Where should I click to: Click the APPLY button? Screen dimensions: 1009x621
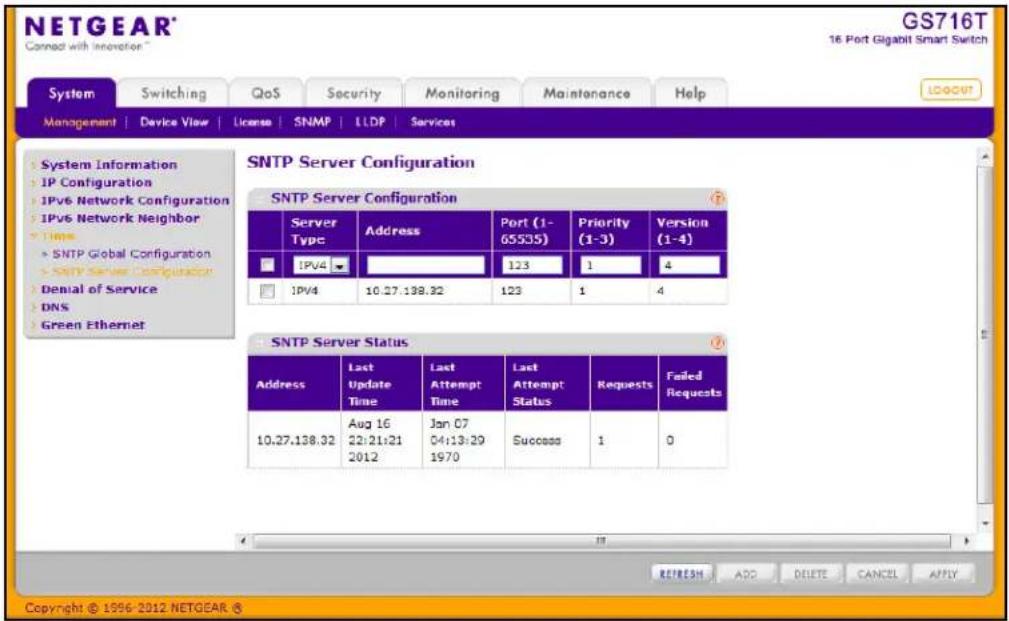[x=943, y=573]
